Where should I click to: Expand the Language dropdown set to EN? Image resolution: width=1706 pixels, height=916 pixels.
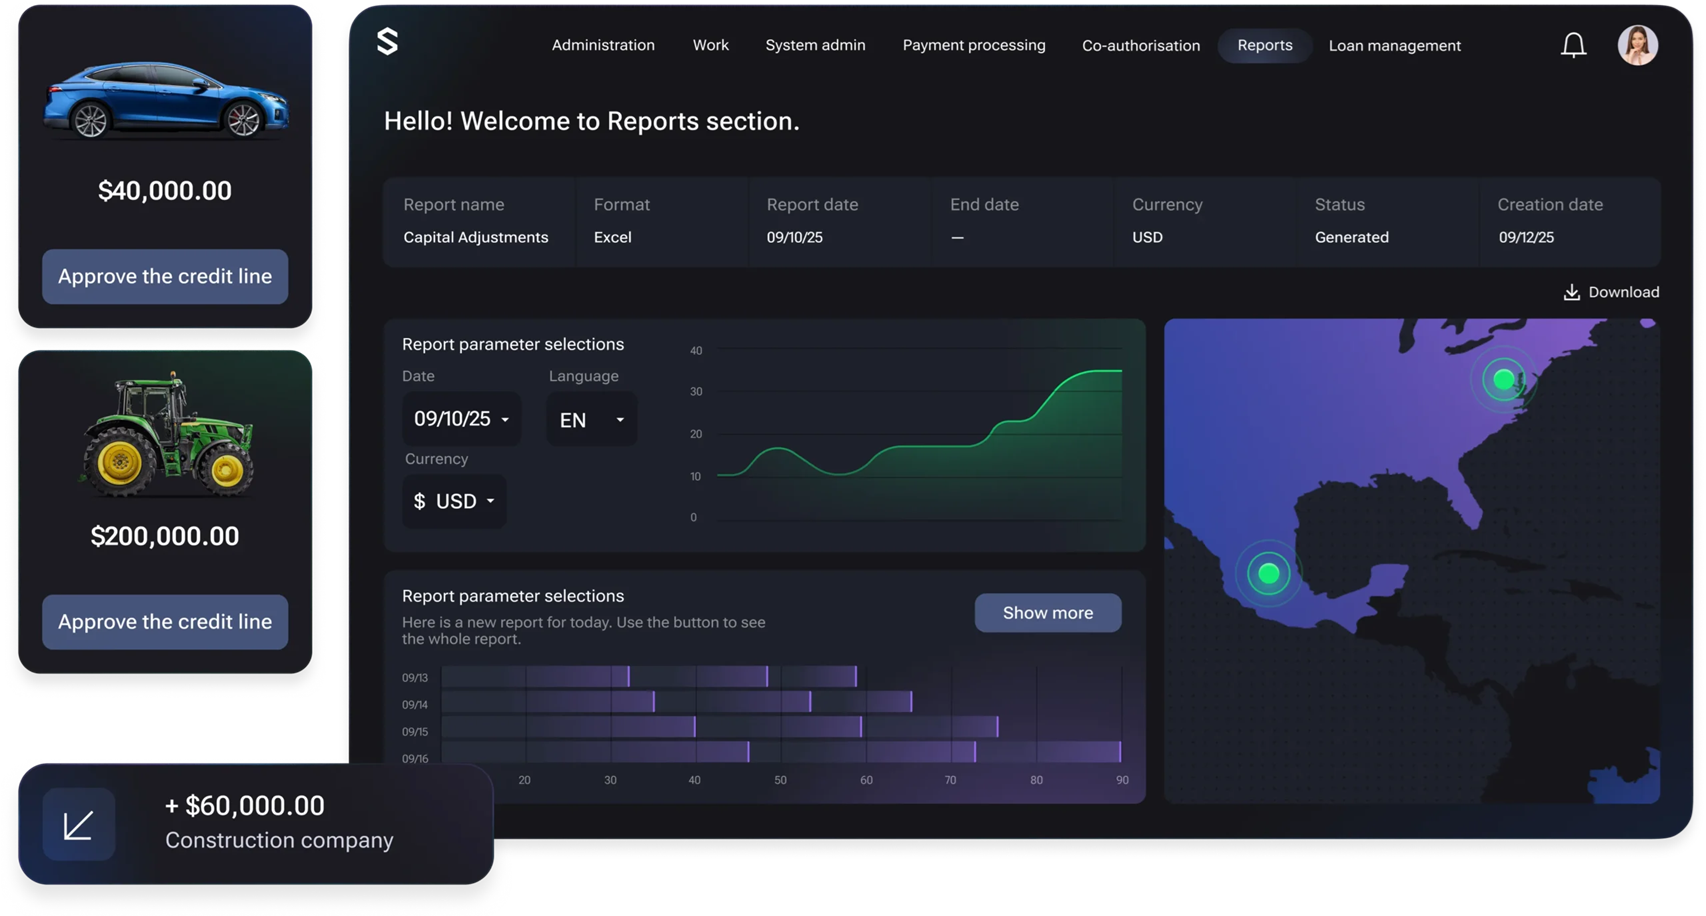coord(591,419)
